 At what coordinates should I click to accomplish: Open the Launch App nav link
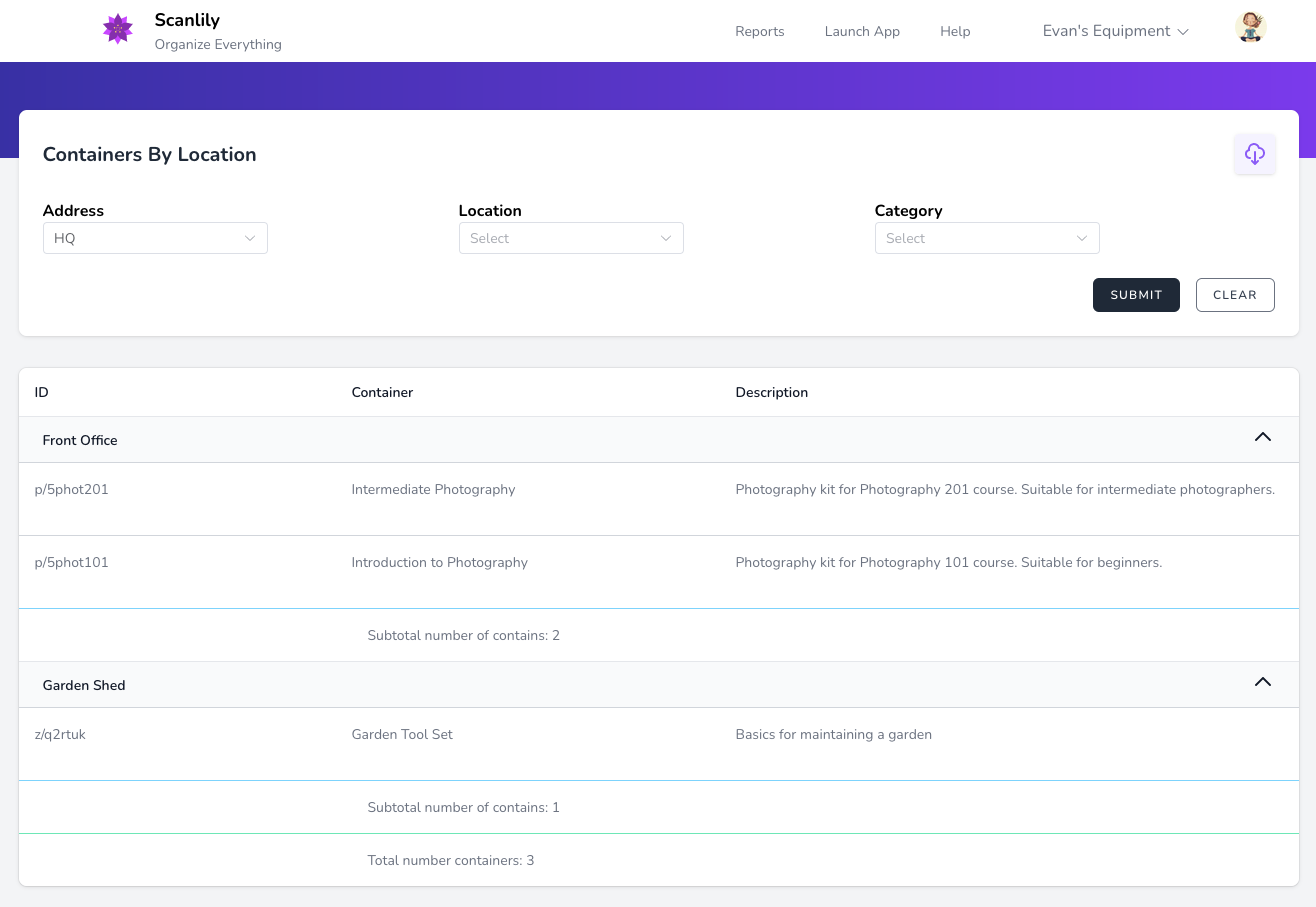tap(862, 31)
